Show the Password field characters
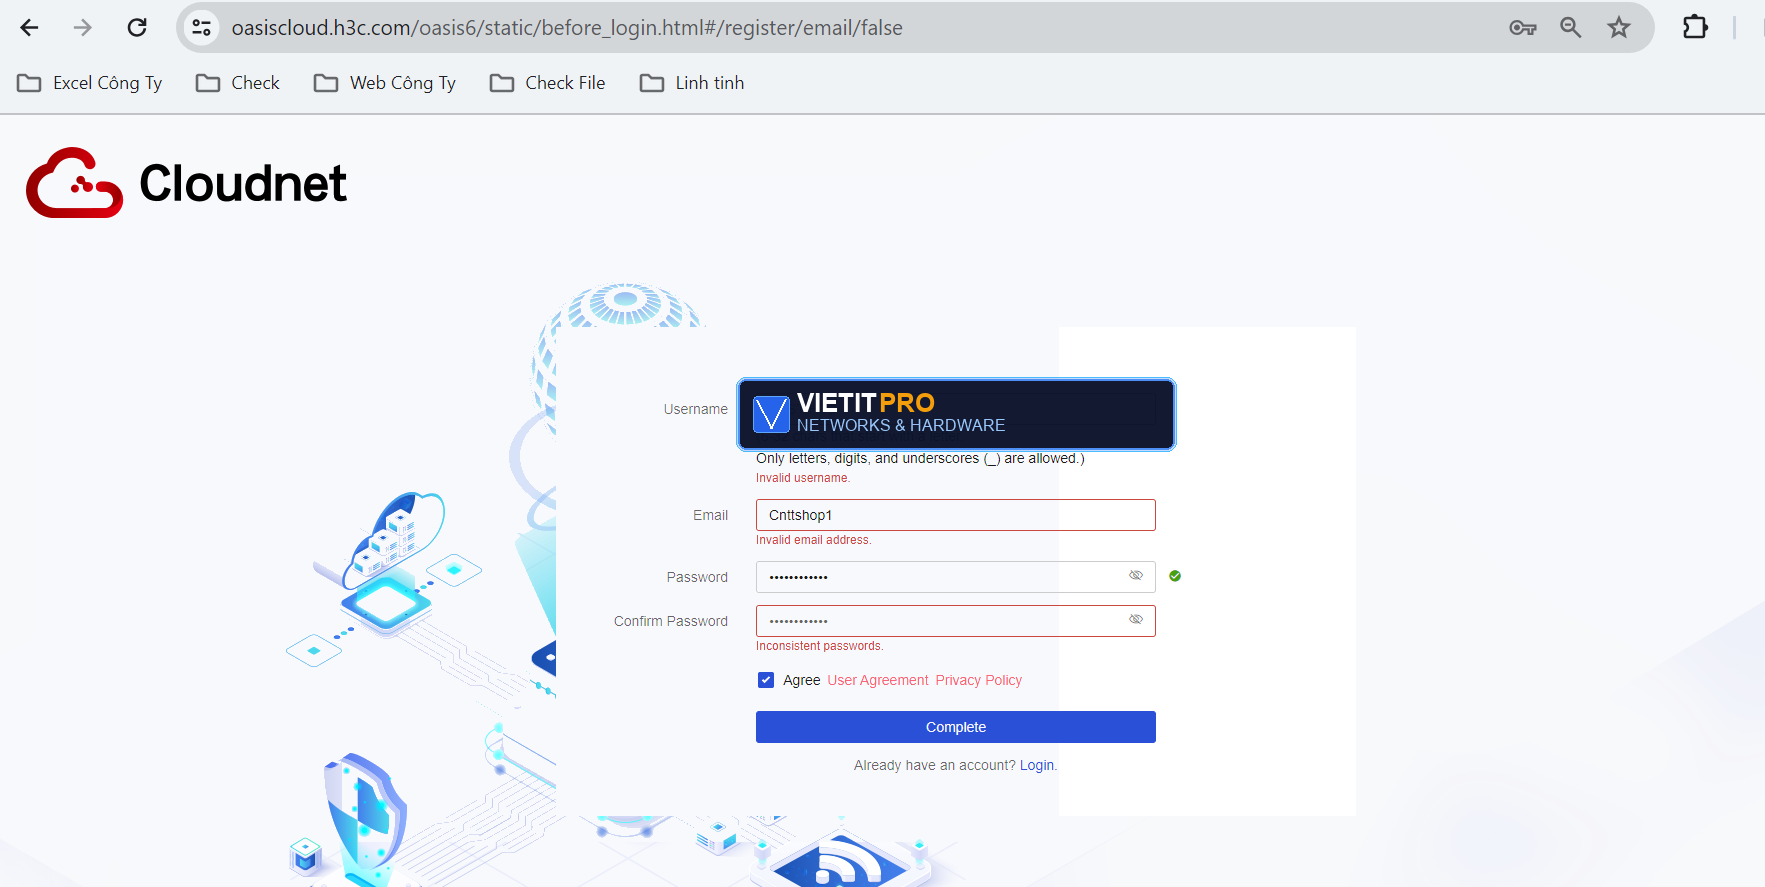Viewport: 1765px width, 887px height. (x=1136, y=575)
